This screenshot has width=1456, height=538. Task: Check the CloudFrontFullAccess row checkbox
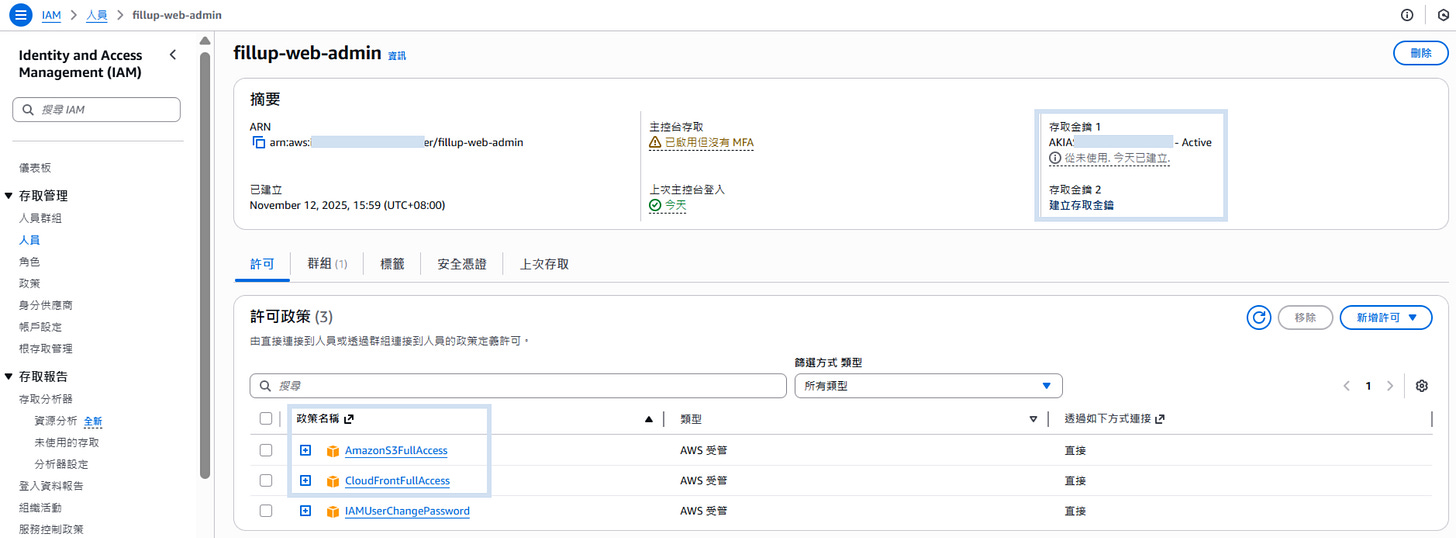tap(265, 481)
